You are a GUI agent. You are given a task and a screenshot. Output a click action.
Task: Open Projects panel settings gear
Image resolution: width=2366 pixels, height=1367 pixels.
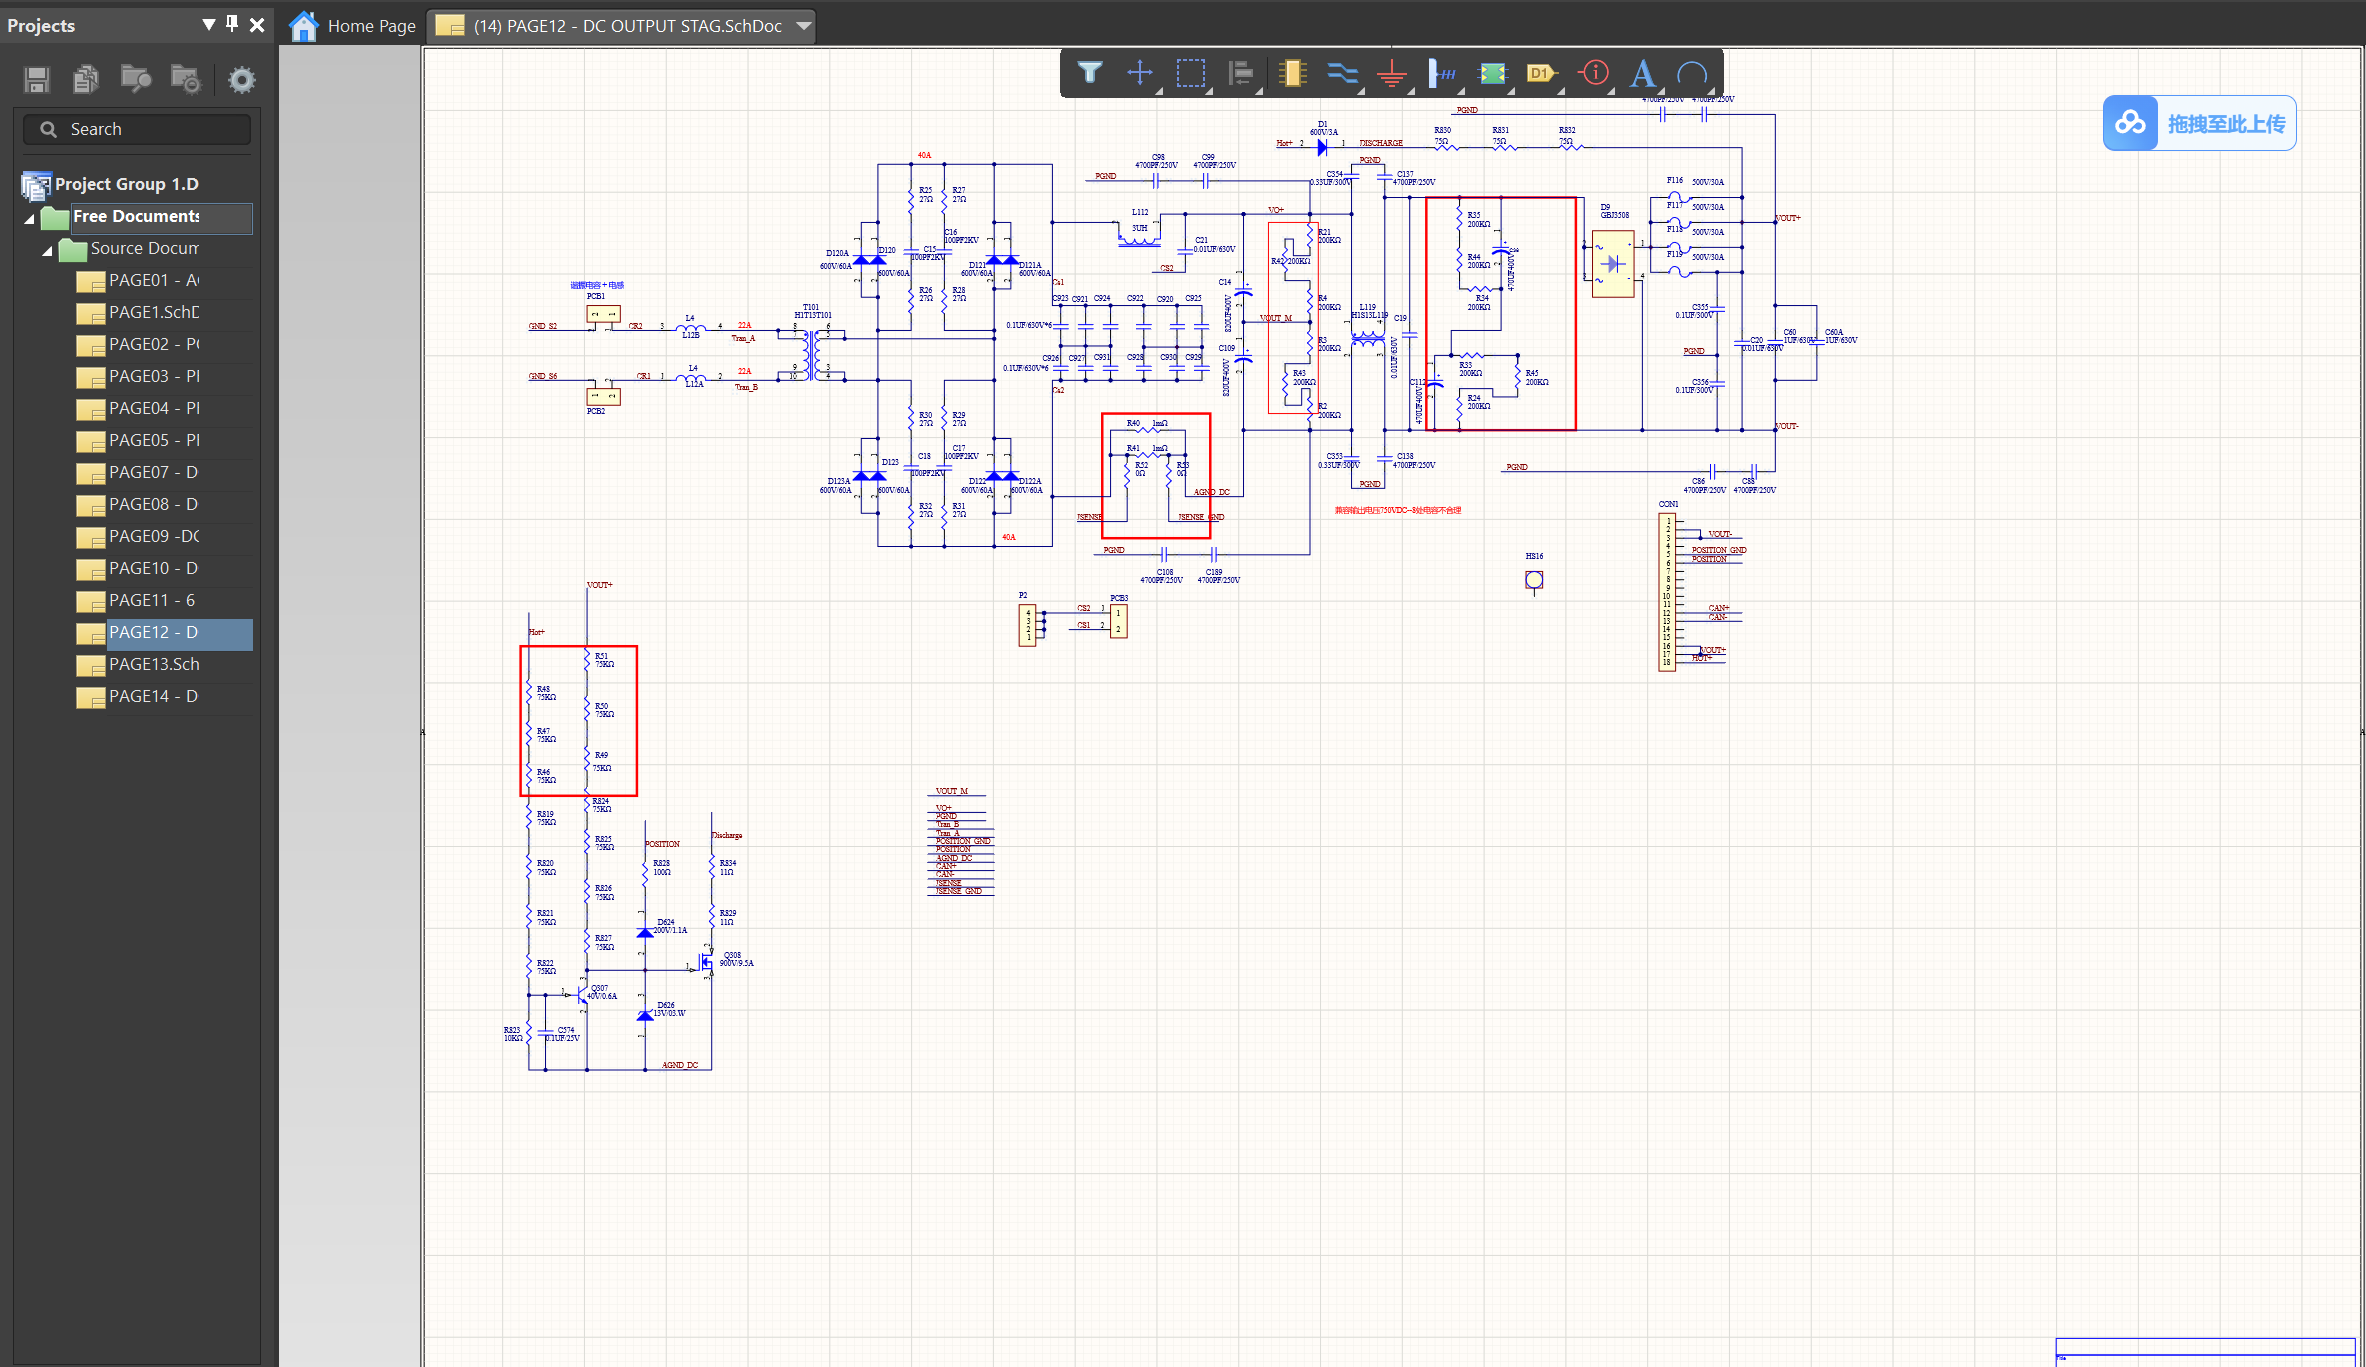click(x=241, y=79)
